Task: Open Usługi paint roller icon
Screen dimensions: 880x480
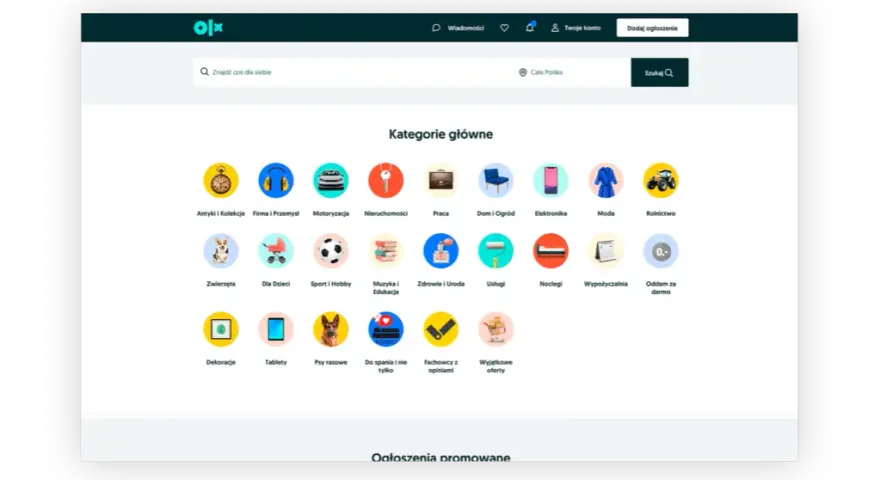Action: [x=496, y=251]
